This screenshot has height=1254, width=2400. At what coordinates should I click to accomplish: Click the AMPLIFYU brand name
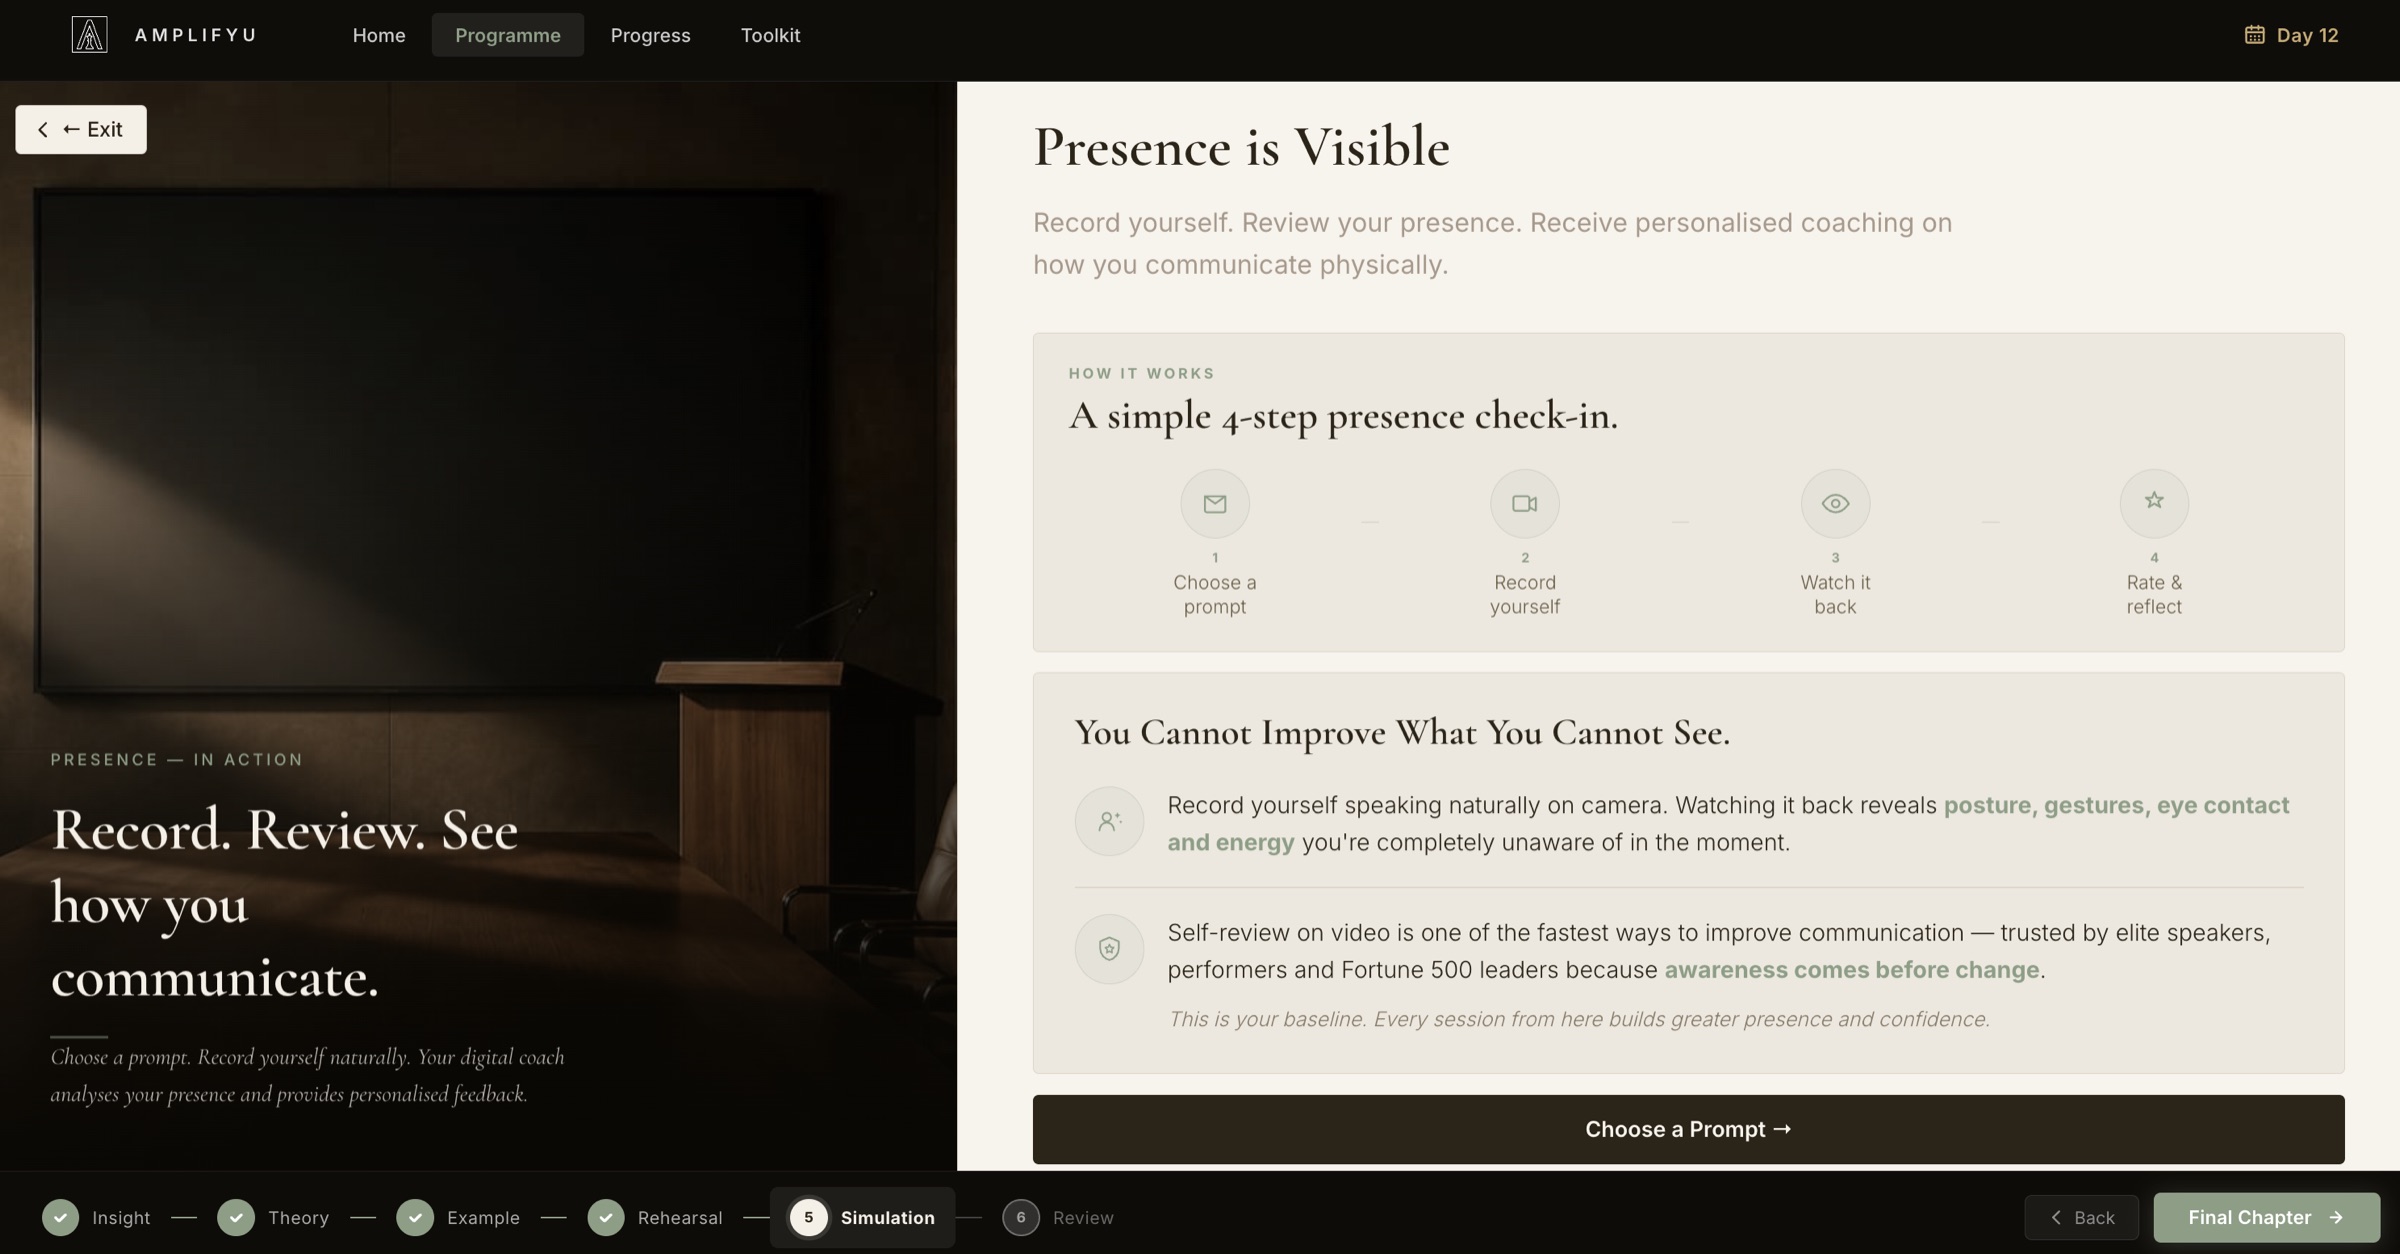196,35
